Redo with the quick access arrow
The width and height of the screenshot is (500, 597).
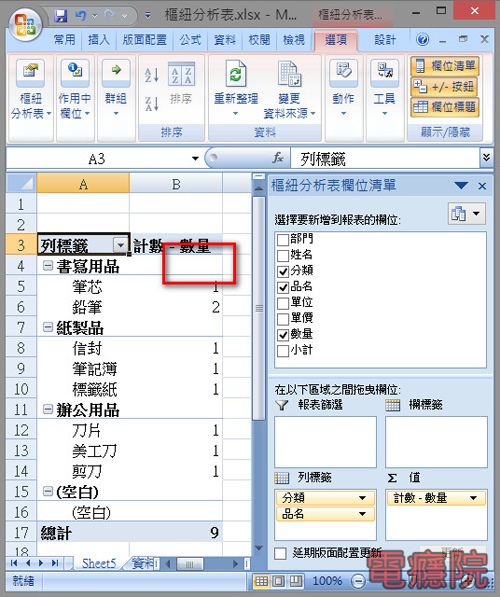(x=110, y=16)
